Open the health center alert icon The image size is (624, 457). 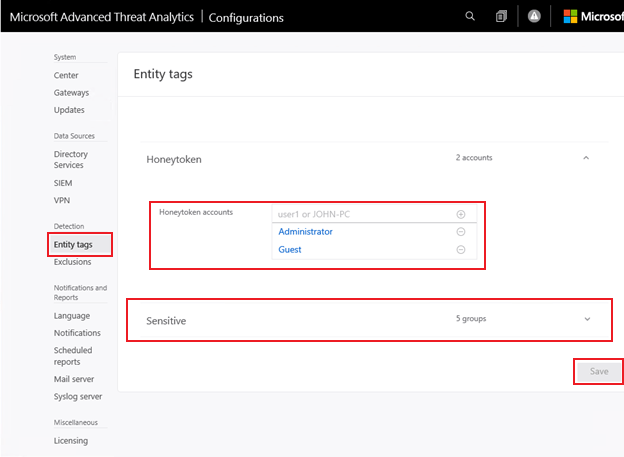point(534,16)
